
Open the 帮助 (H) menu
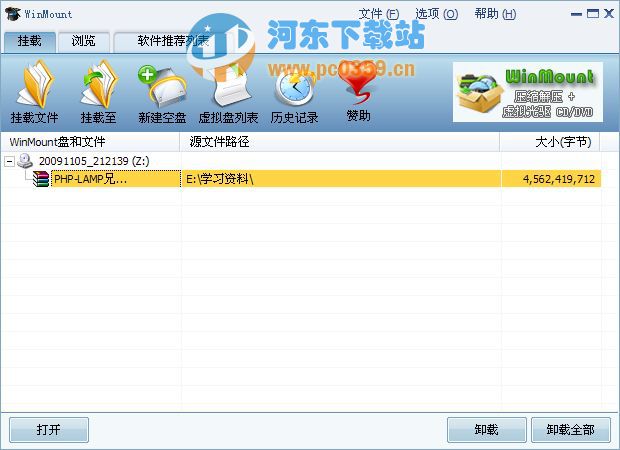point(495,14)
